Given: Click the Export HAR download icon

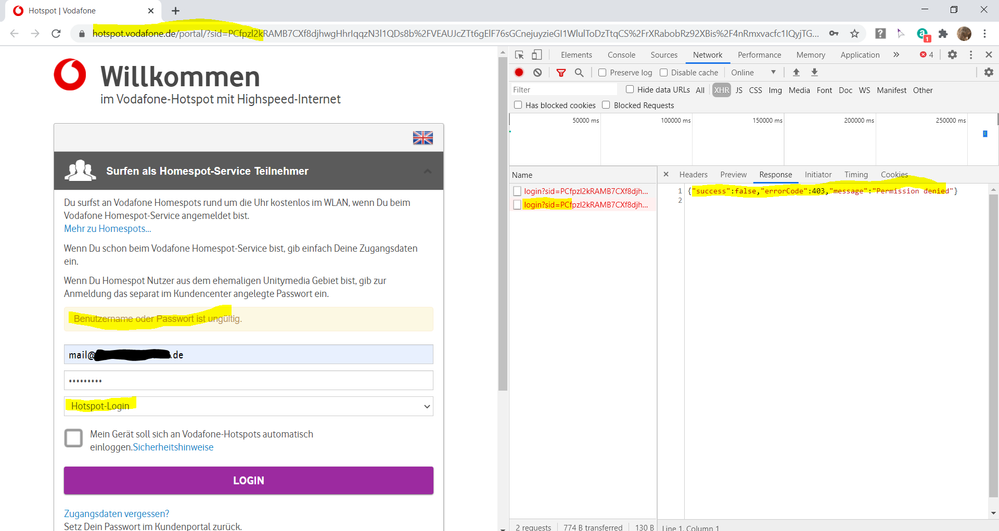Looking at the screenshot, I should coord(814,73).
